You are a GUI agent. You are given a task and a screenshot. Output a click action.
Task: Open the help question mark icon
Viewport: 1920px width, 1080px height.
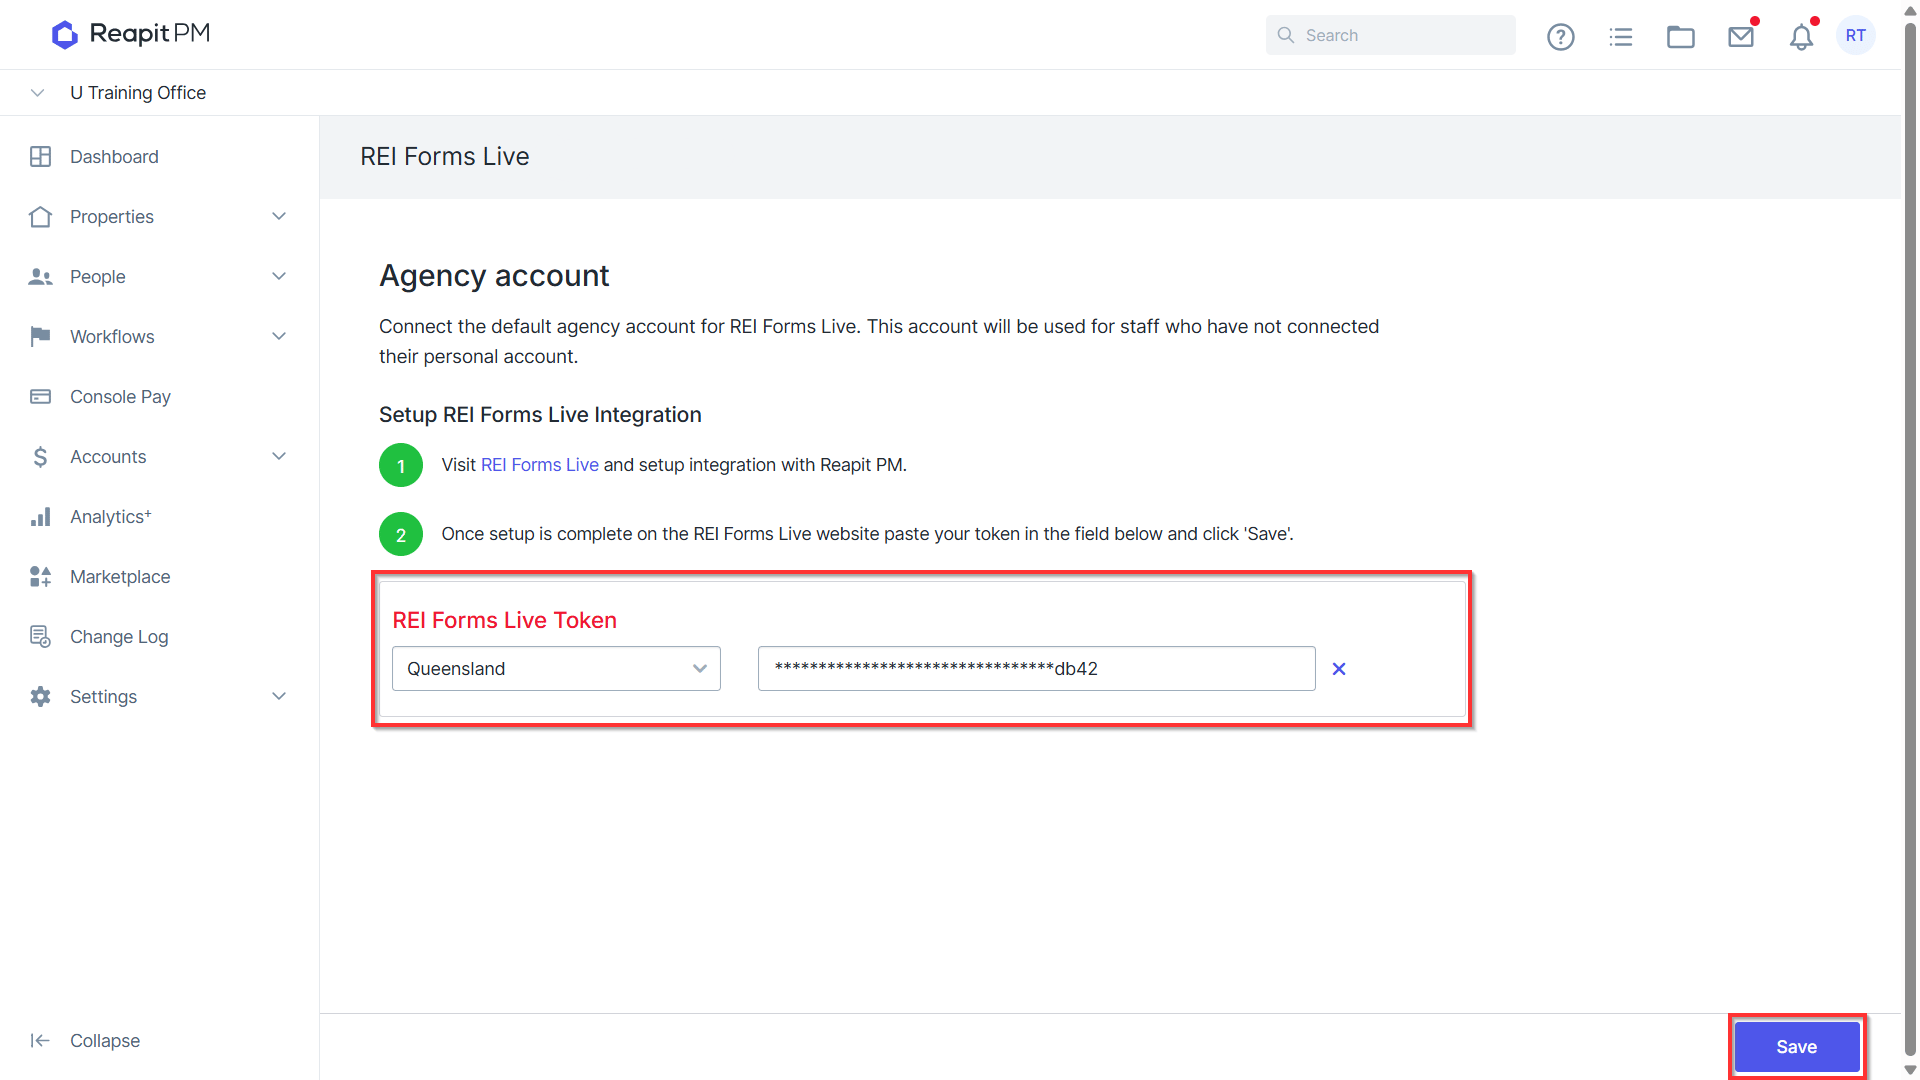tap(1560, 37)
